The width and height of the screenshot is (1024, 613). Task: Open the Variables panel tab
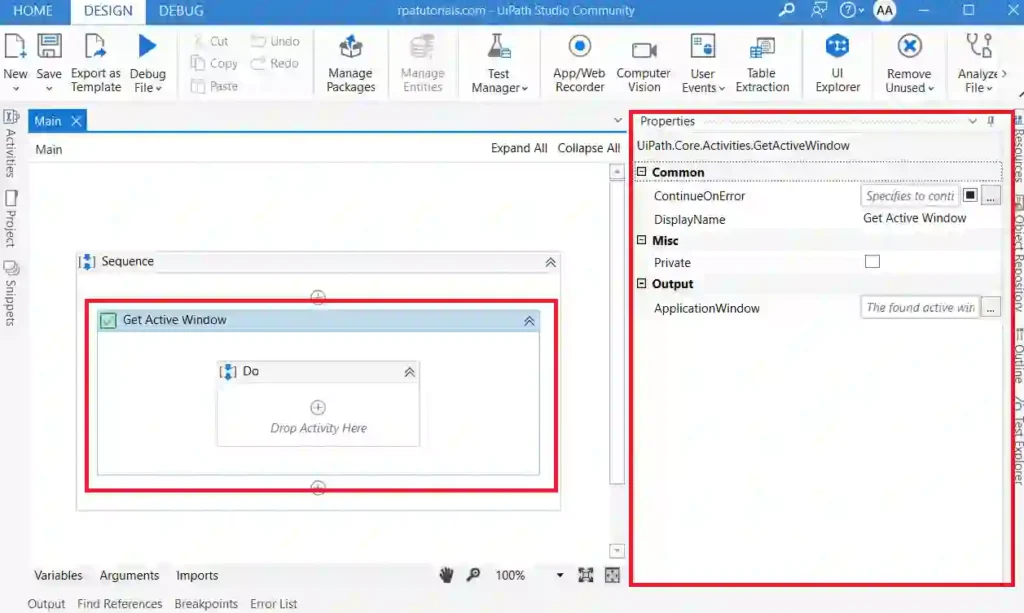click(x=58, y=575)
